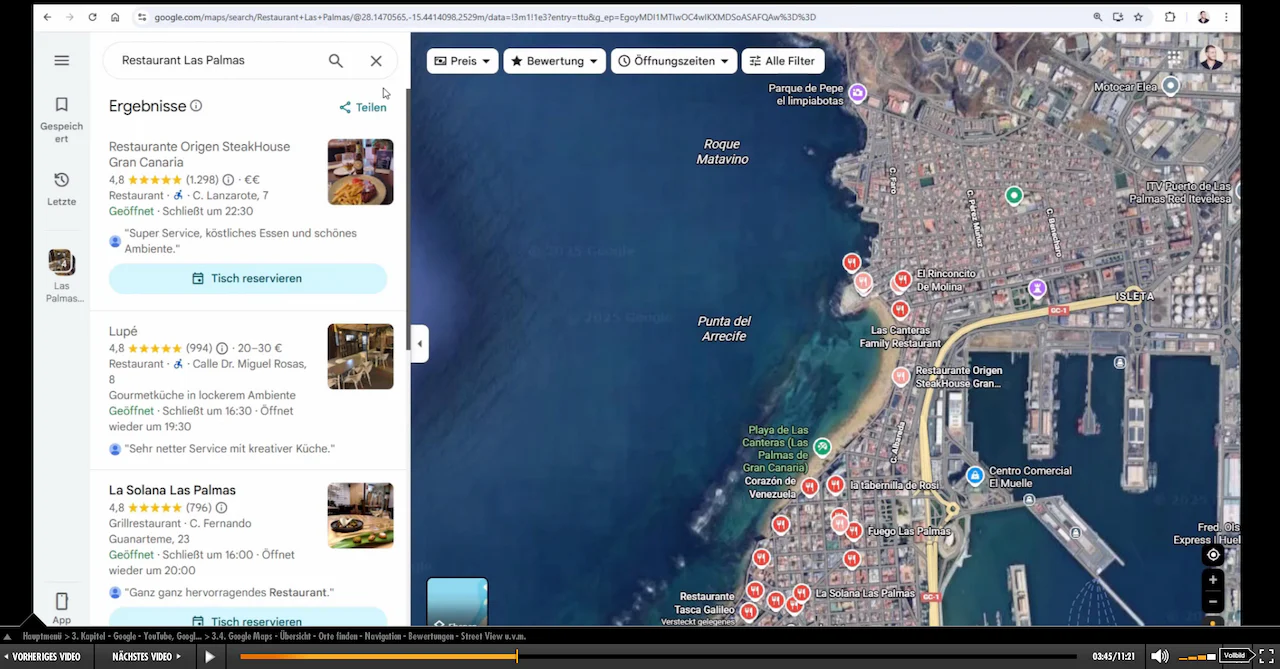Open the Letzte recent history

(62, 188)
